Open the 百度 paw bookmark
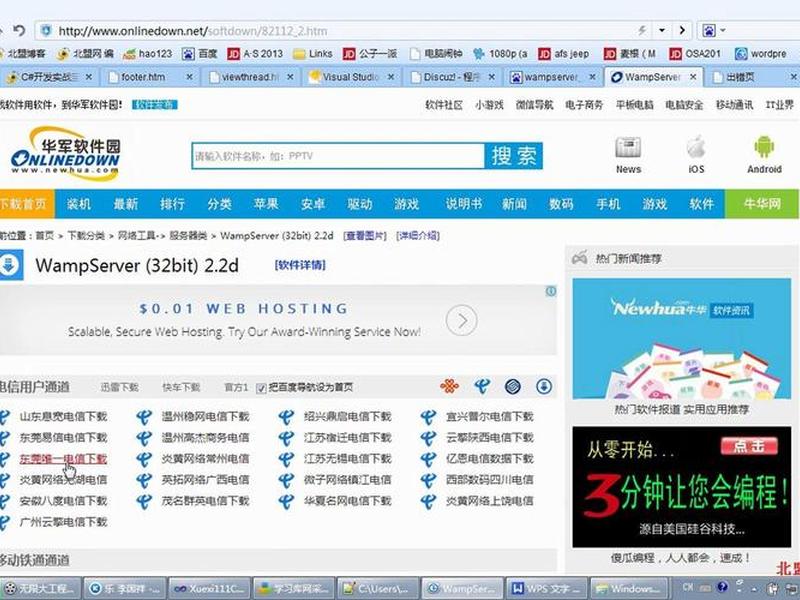 click(200, 54)
